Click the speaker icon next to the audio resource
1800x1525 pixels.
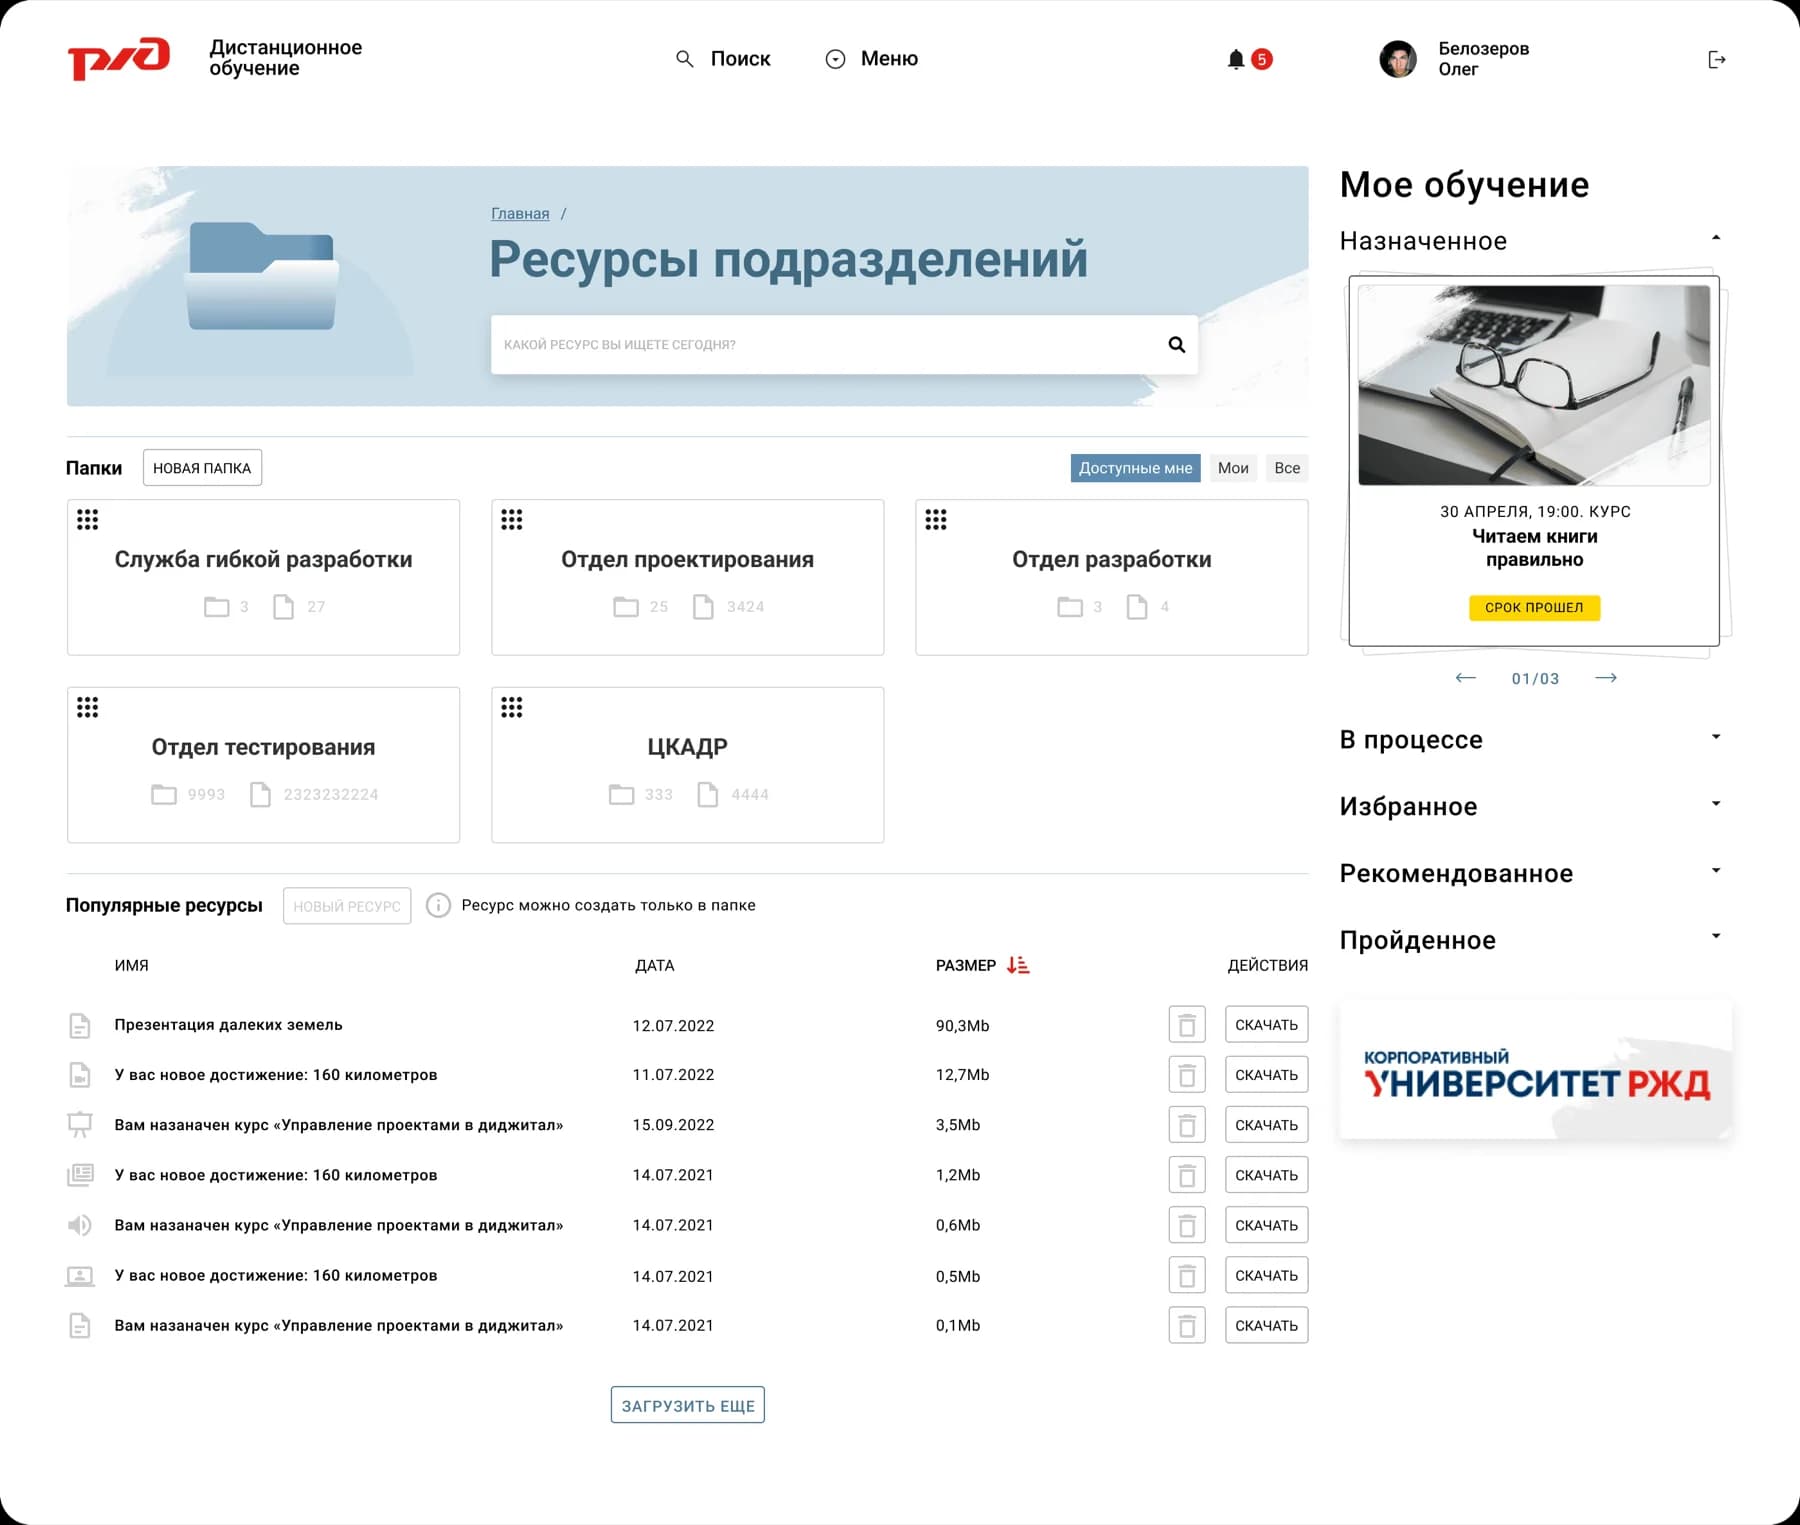[x=80, y=1224]
